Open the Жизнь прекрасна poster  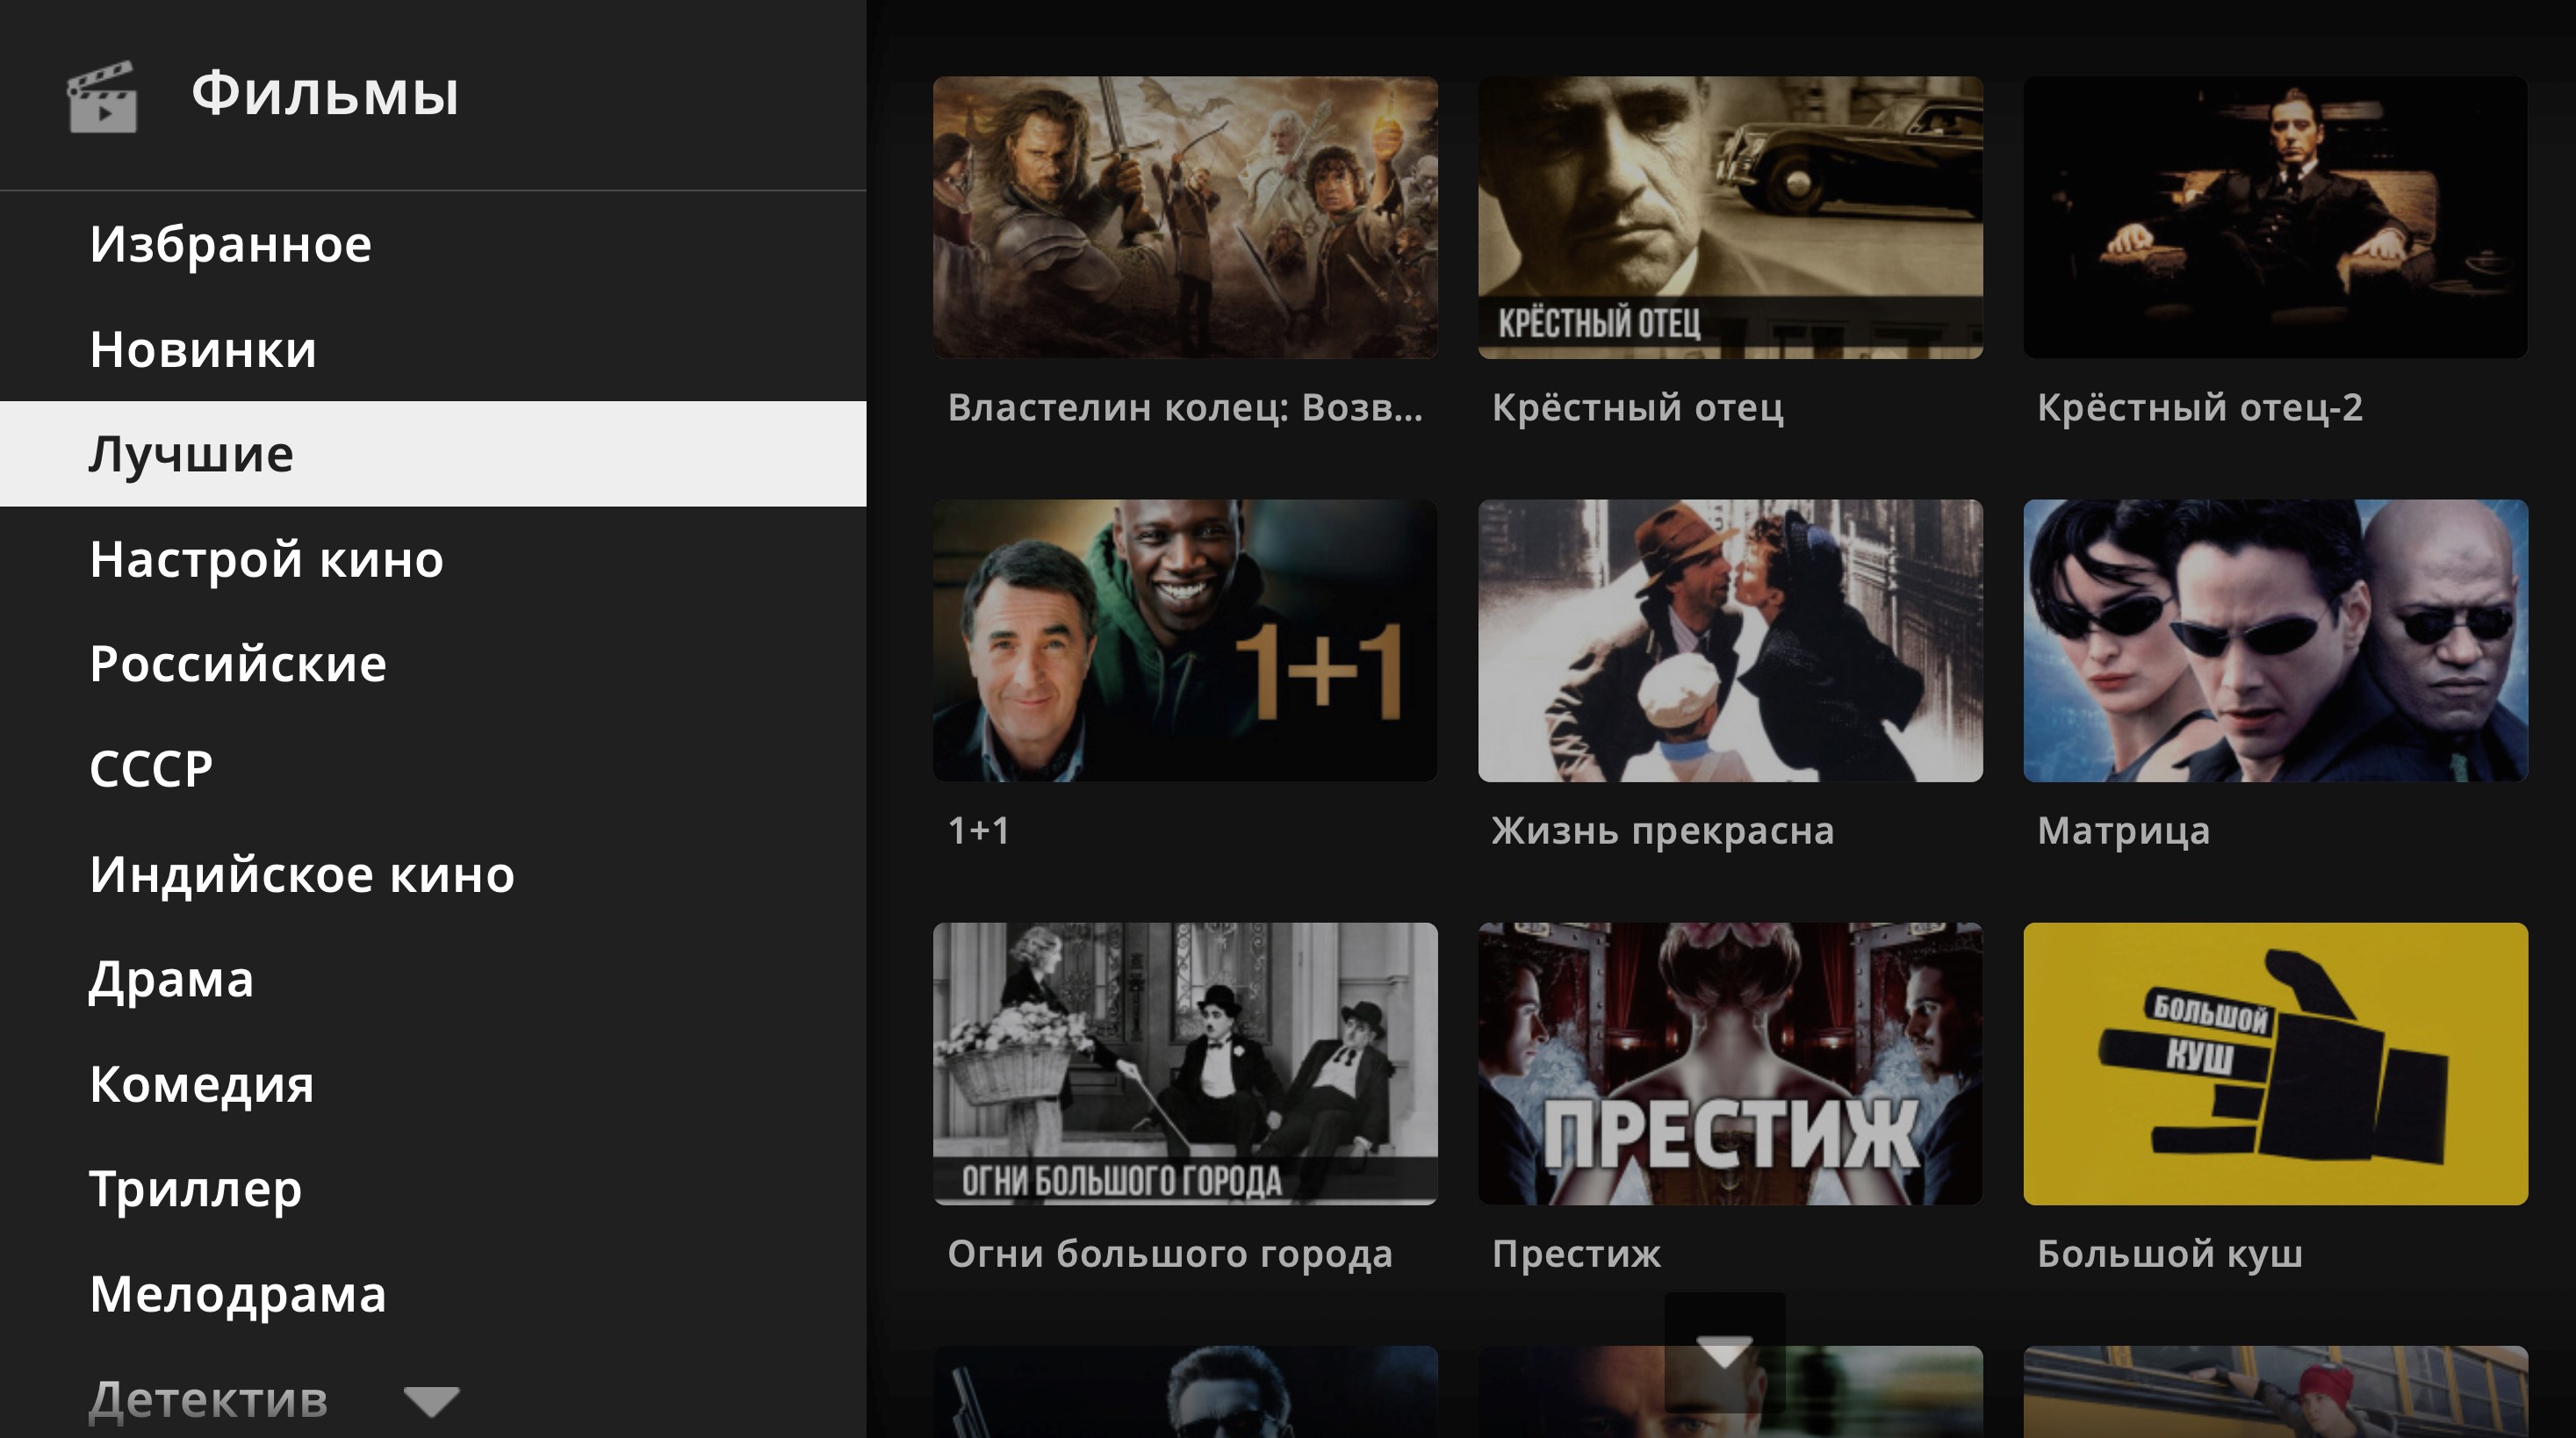pos(1730,640)
